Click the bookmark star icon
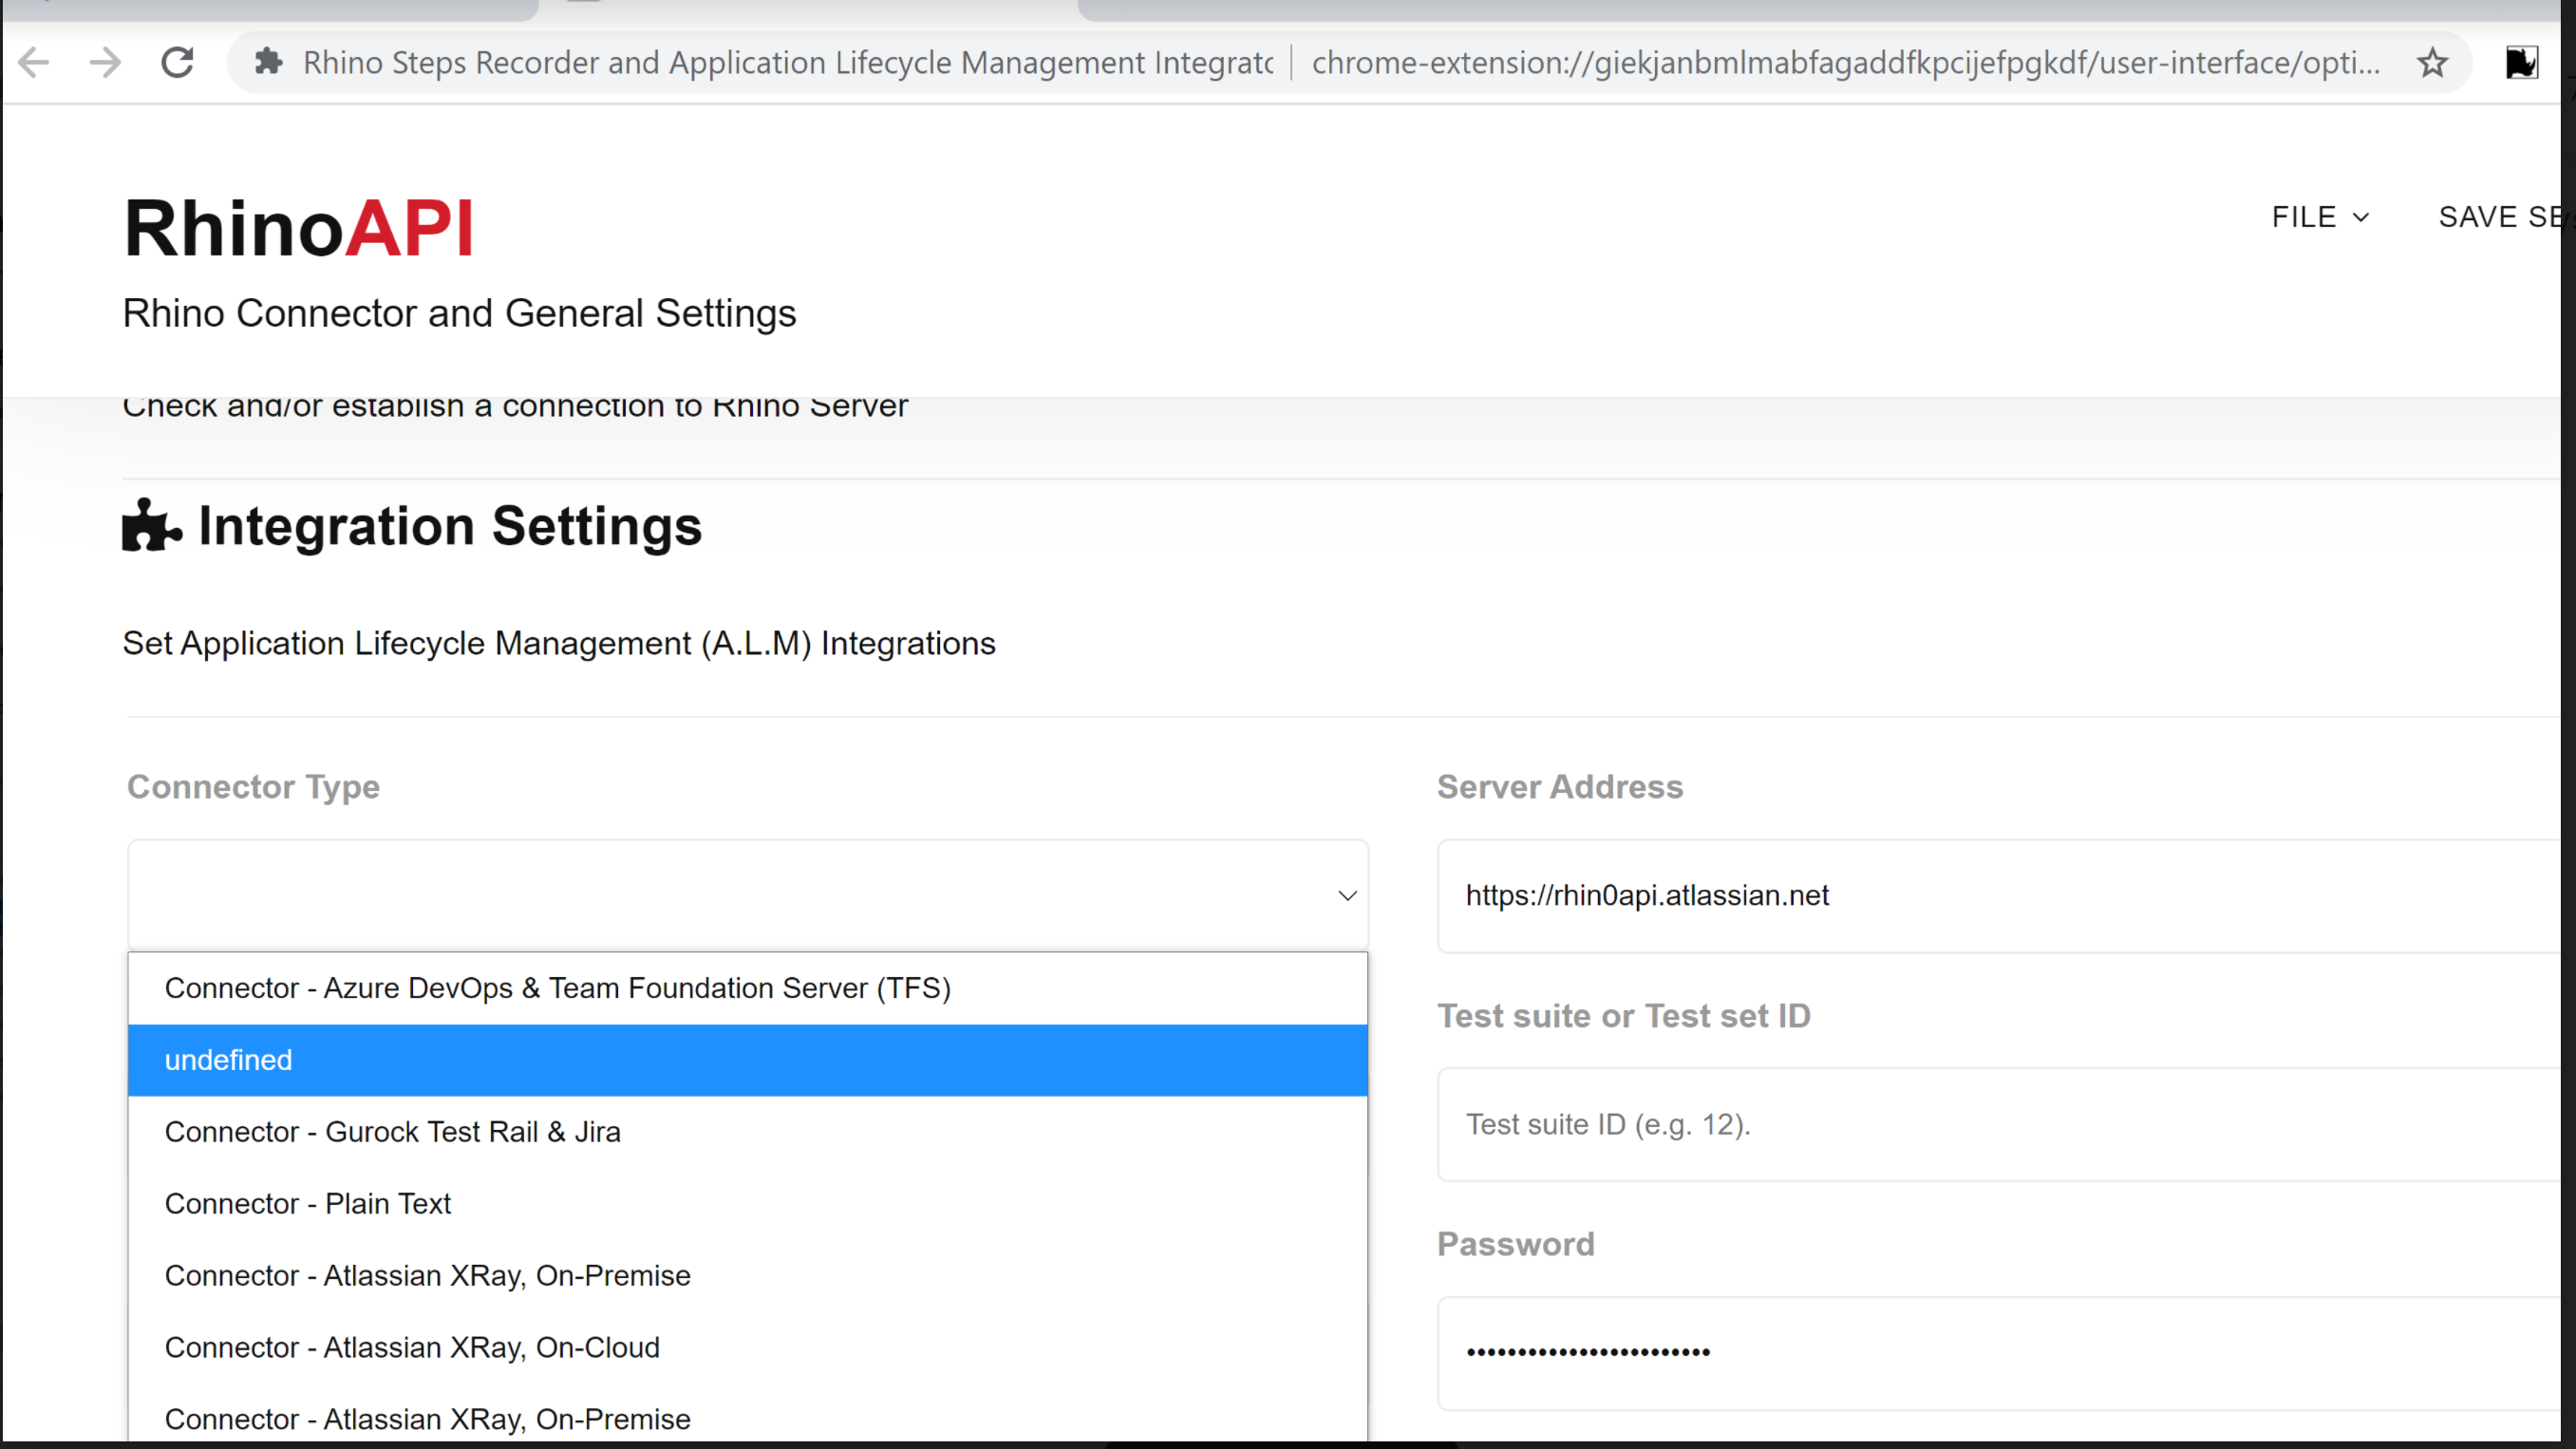This screenshot has width=2576, height=1449. click(x=2433, y=62)
